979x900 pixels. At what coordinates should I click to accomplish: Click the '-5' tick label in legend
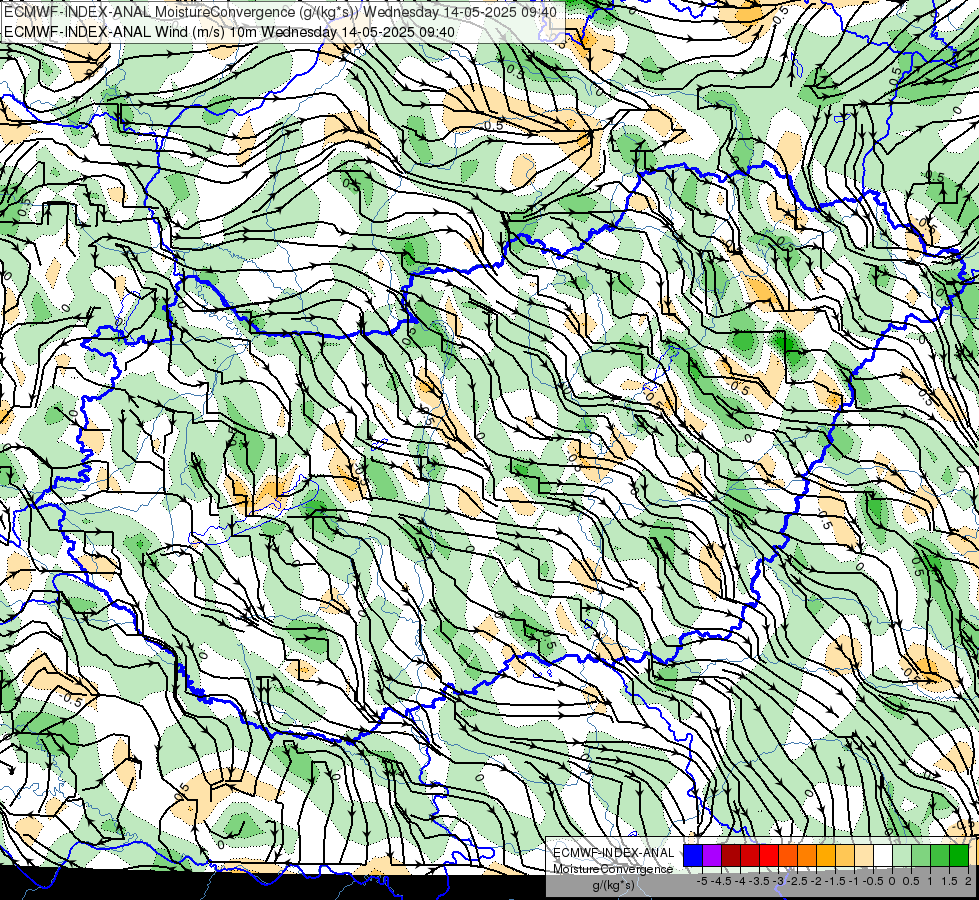tap(702, 881)
